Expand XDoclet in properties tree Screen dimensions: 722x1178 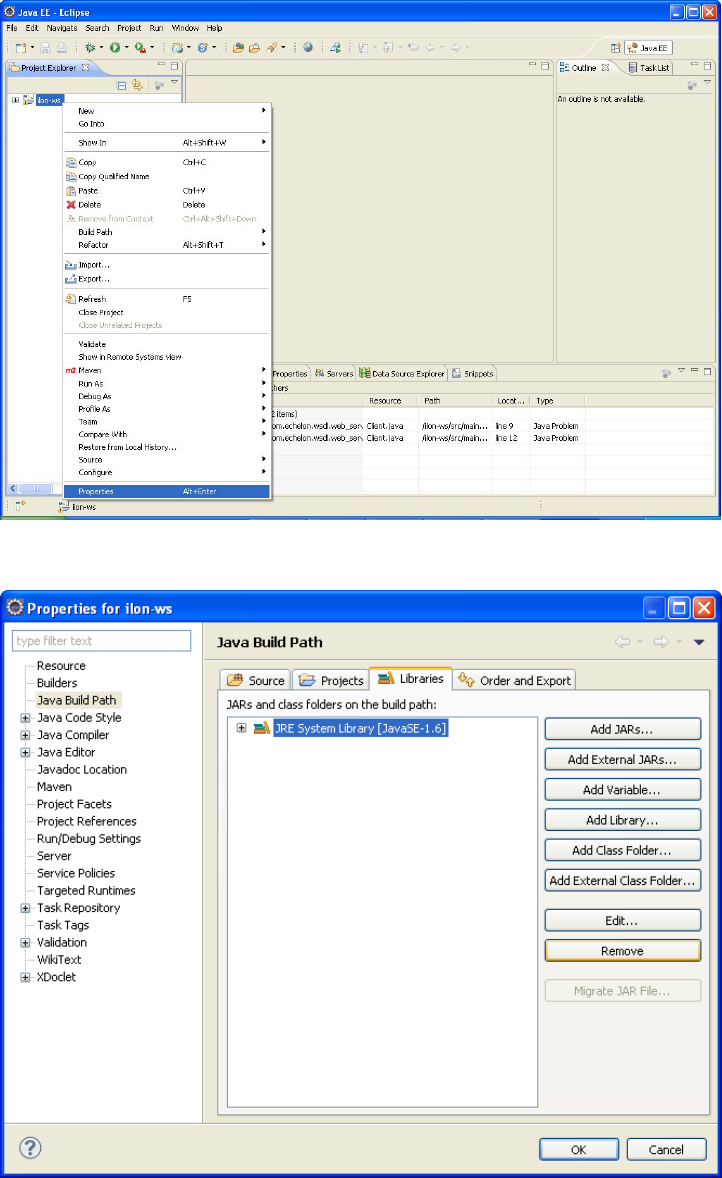coord(26,977)
